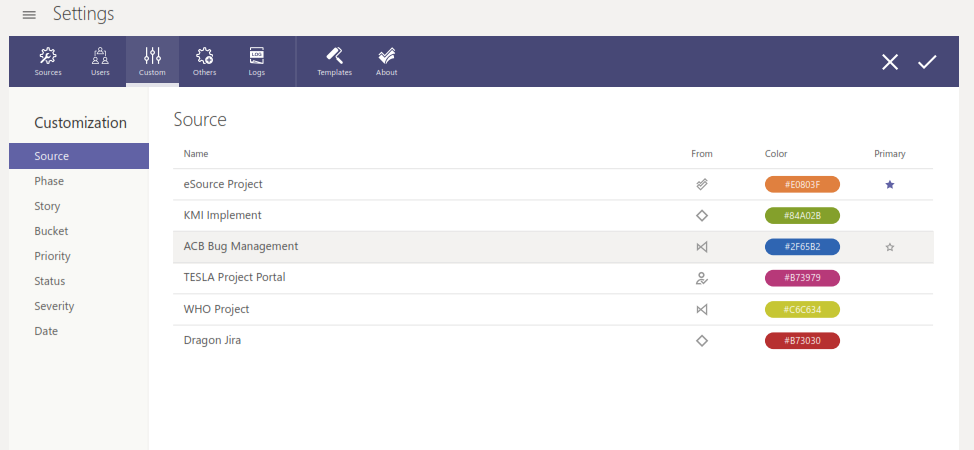
Task: Mark ACB Bug Management as primary
Action: 889,247
